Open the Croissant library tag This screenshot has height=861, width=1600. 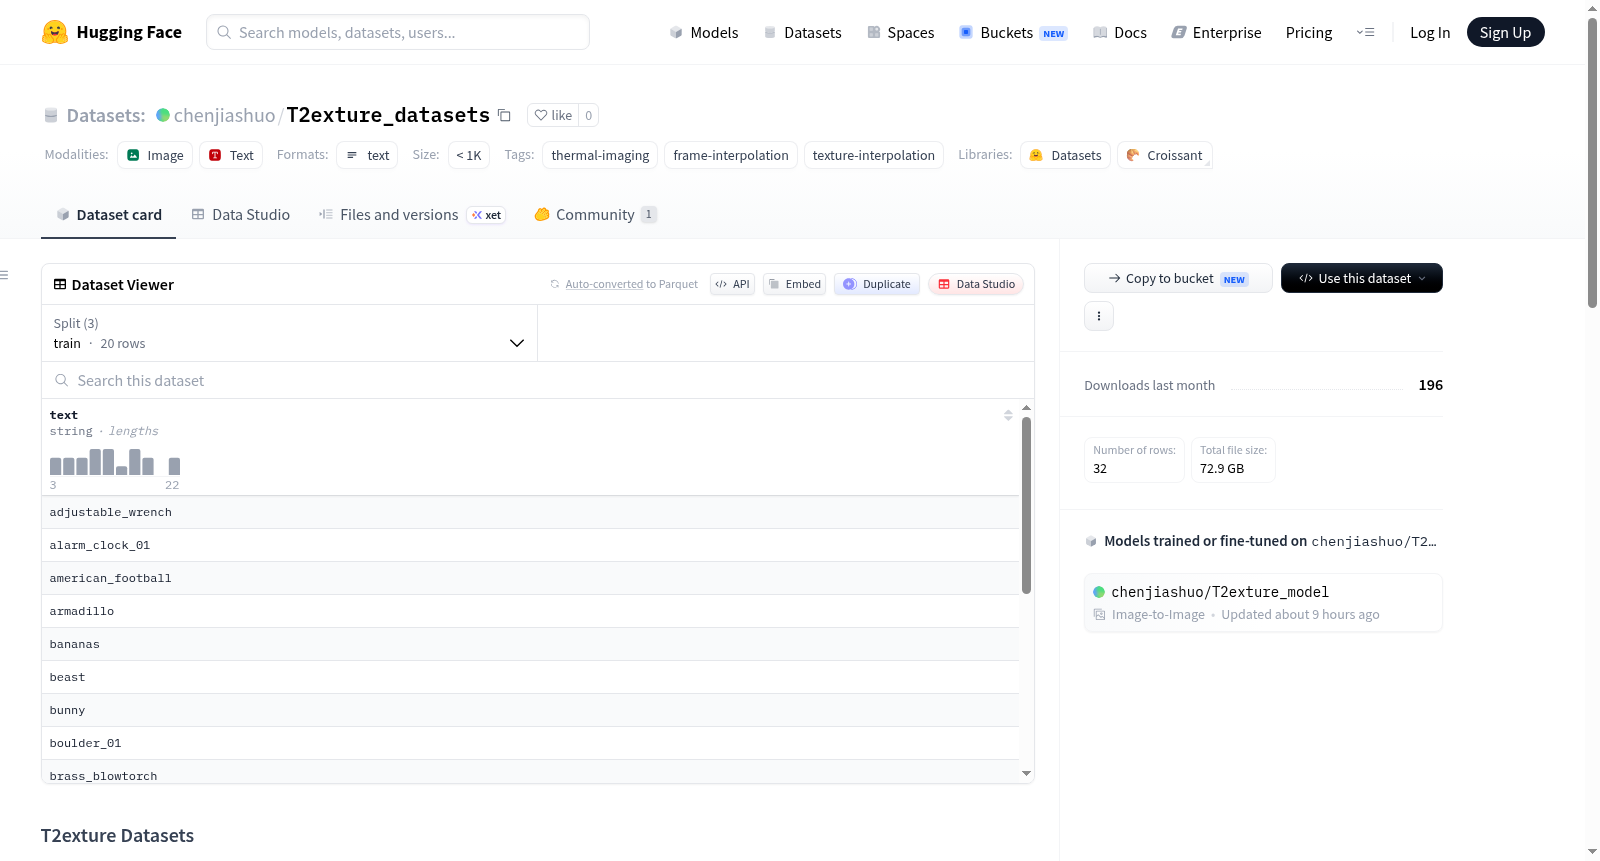[1164, 155]
